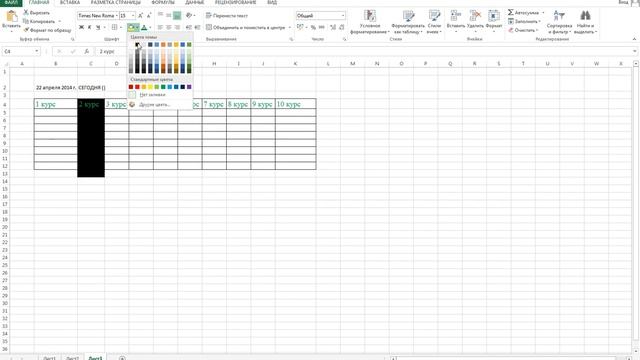The image size is (640, 360).
Task: Switch to the РЕЦЕНЗИРОВАНИЕ ribbon tab
Action: pyautogui.click(x=236, y=2)
